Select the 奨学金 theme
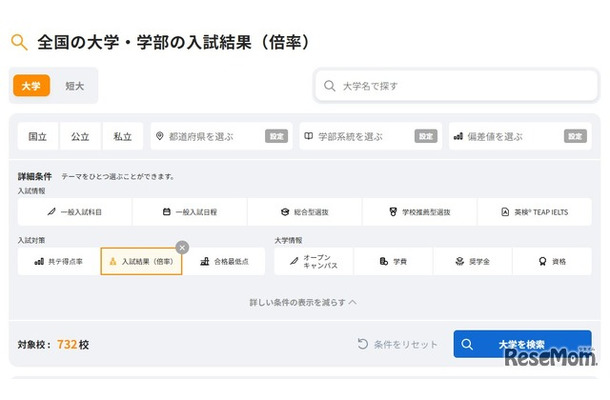610x400 pixels. coord(473,261)
